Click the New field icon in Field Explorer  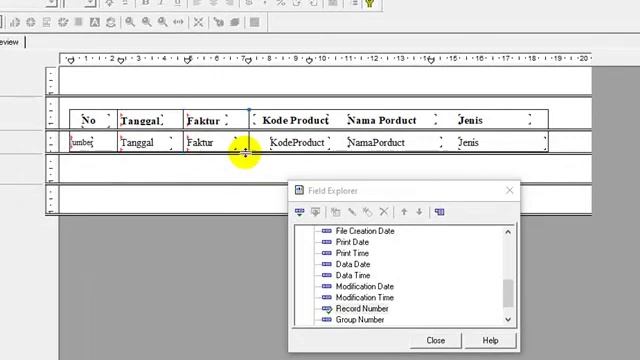pyautogui.click(x=336, y=212)
